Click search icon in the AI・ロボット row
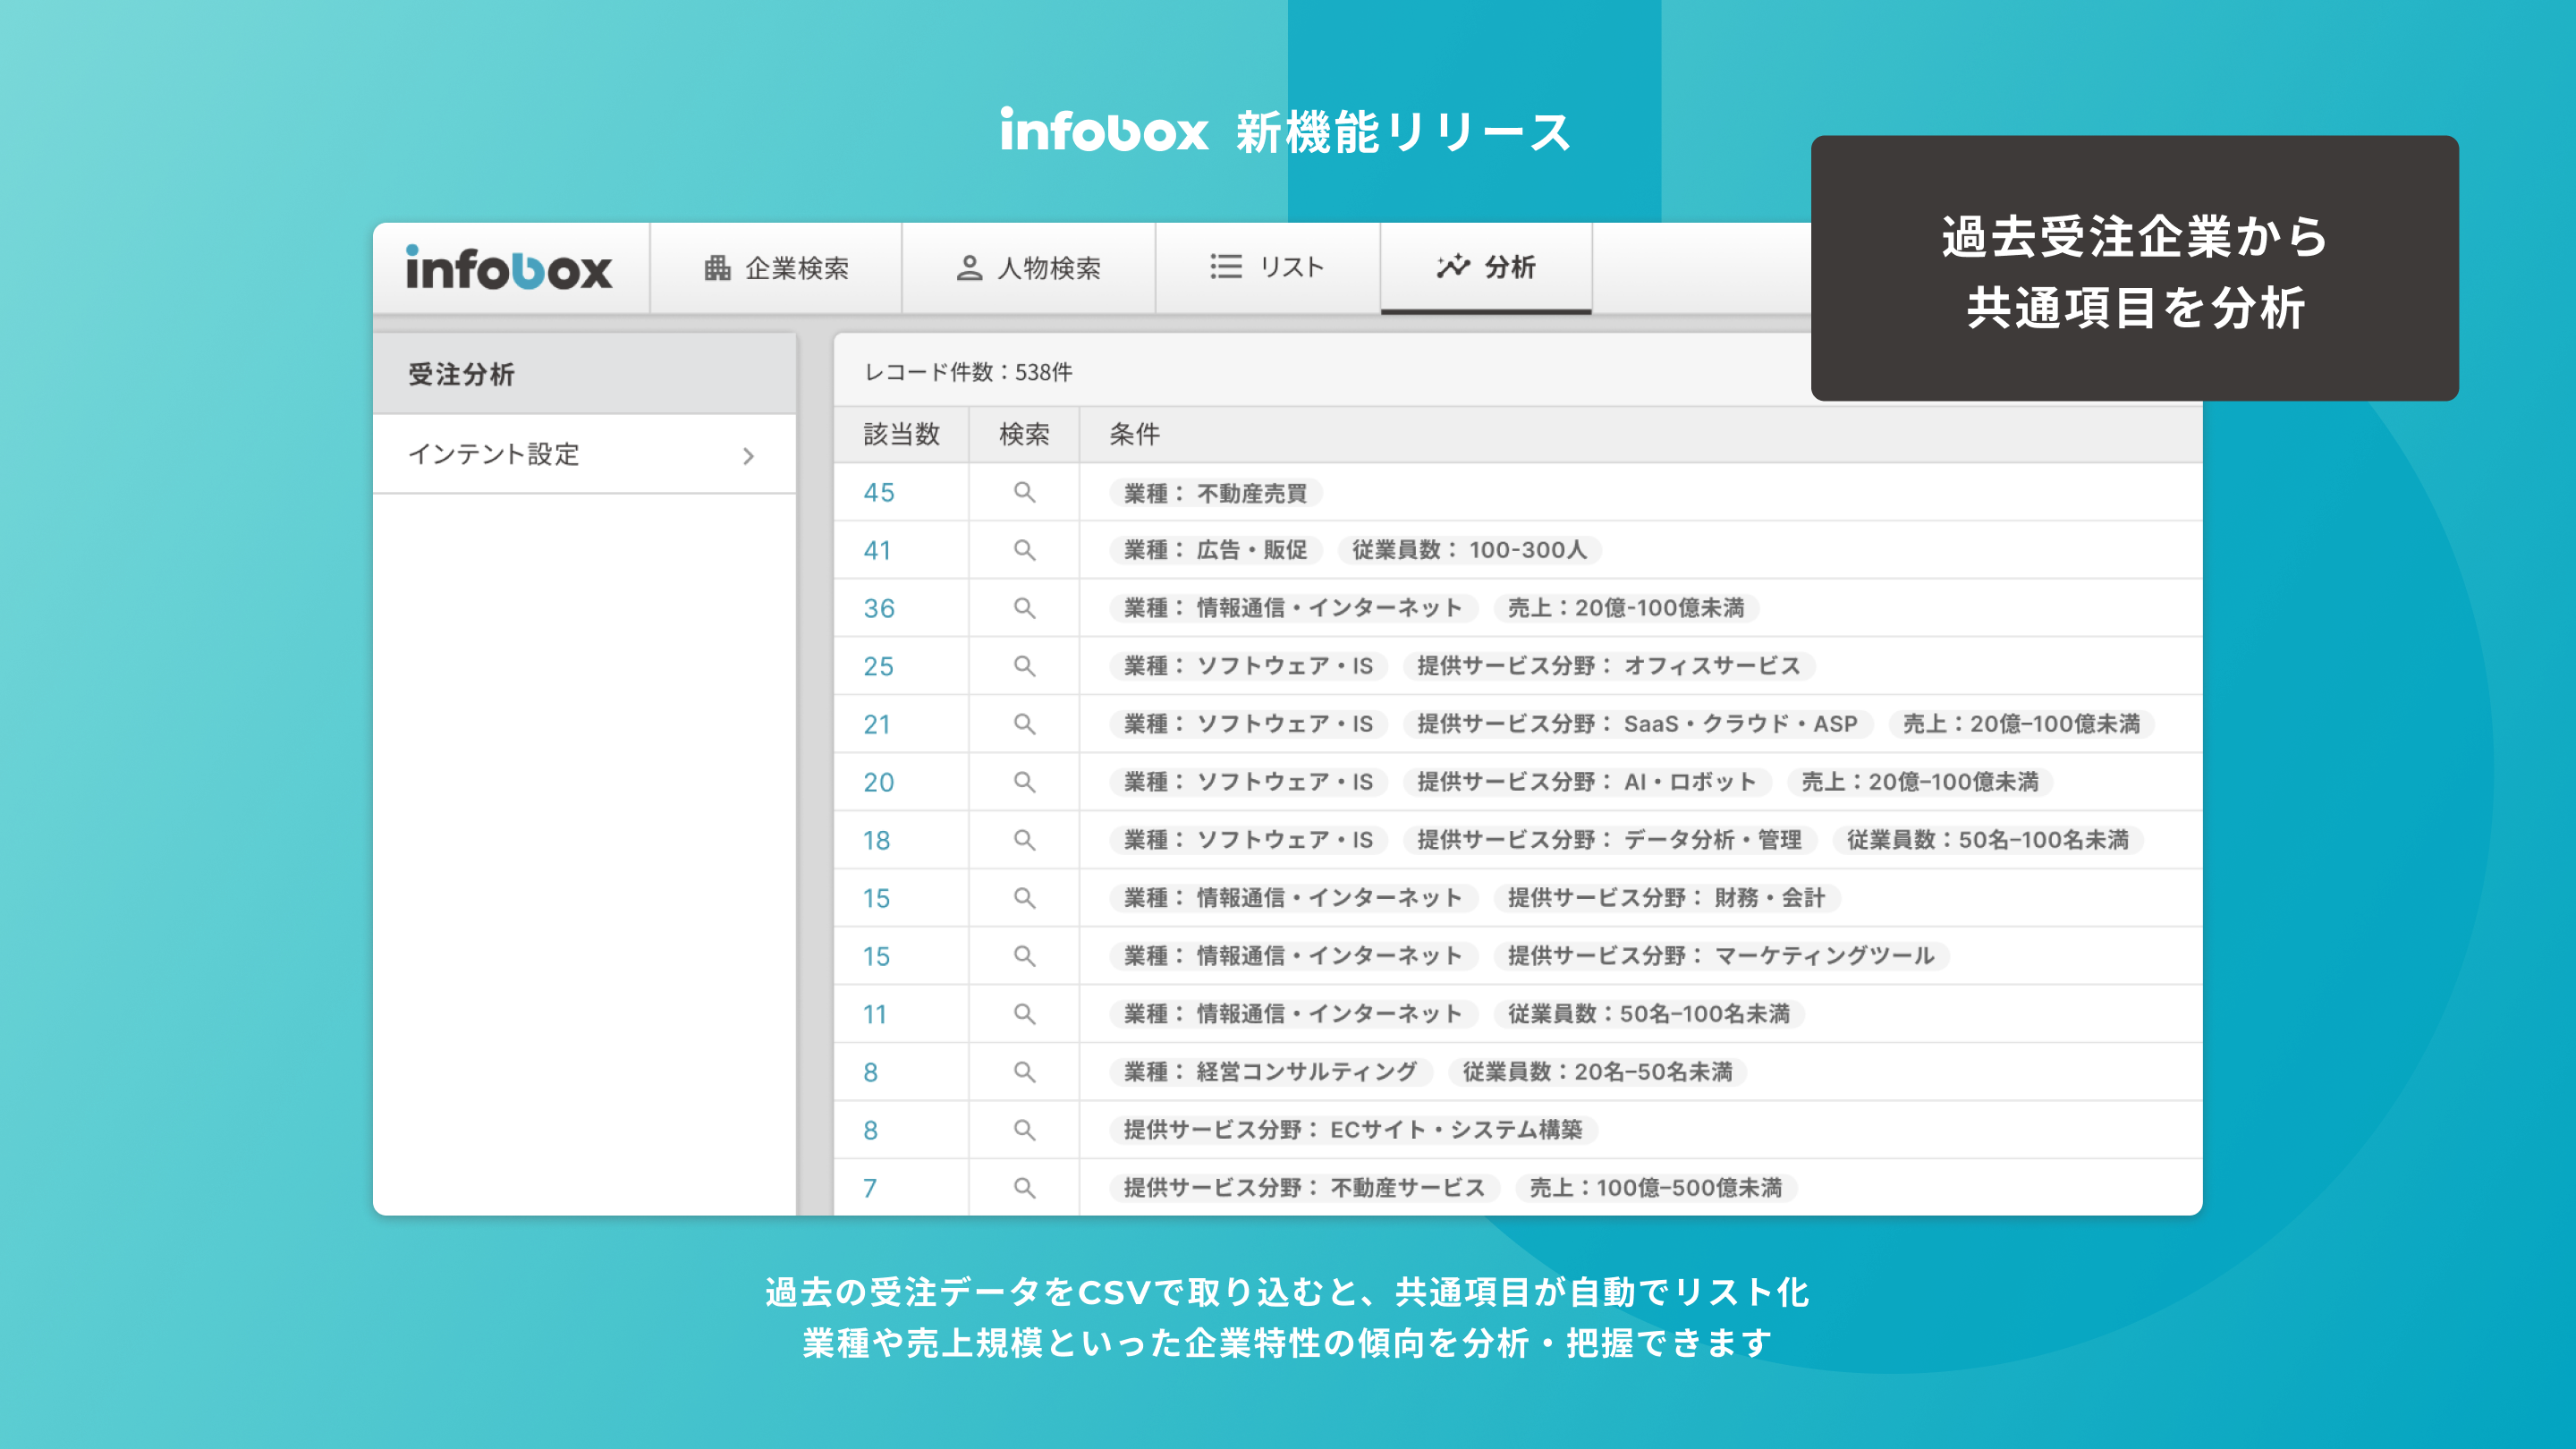Screen dimensions: 2576x1449 1024,782
